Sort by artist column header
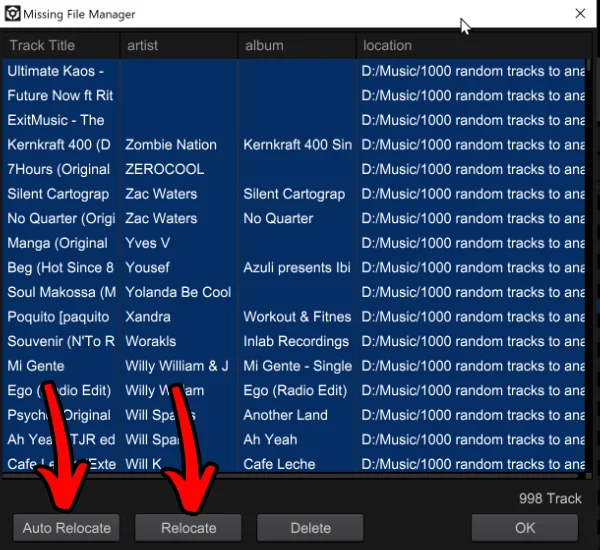 tap(178, 45)
